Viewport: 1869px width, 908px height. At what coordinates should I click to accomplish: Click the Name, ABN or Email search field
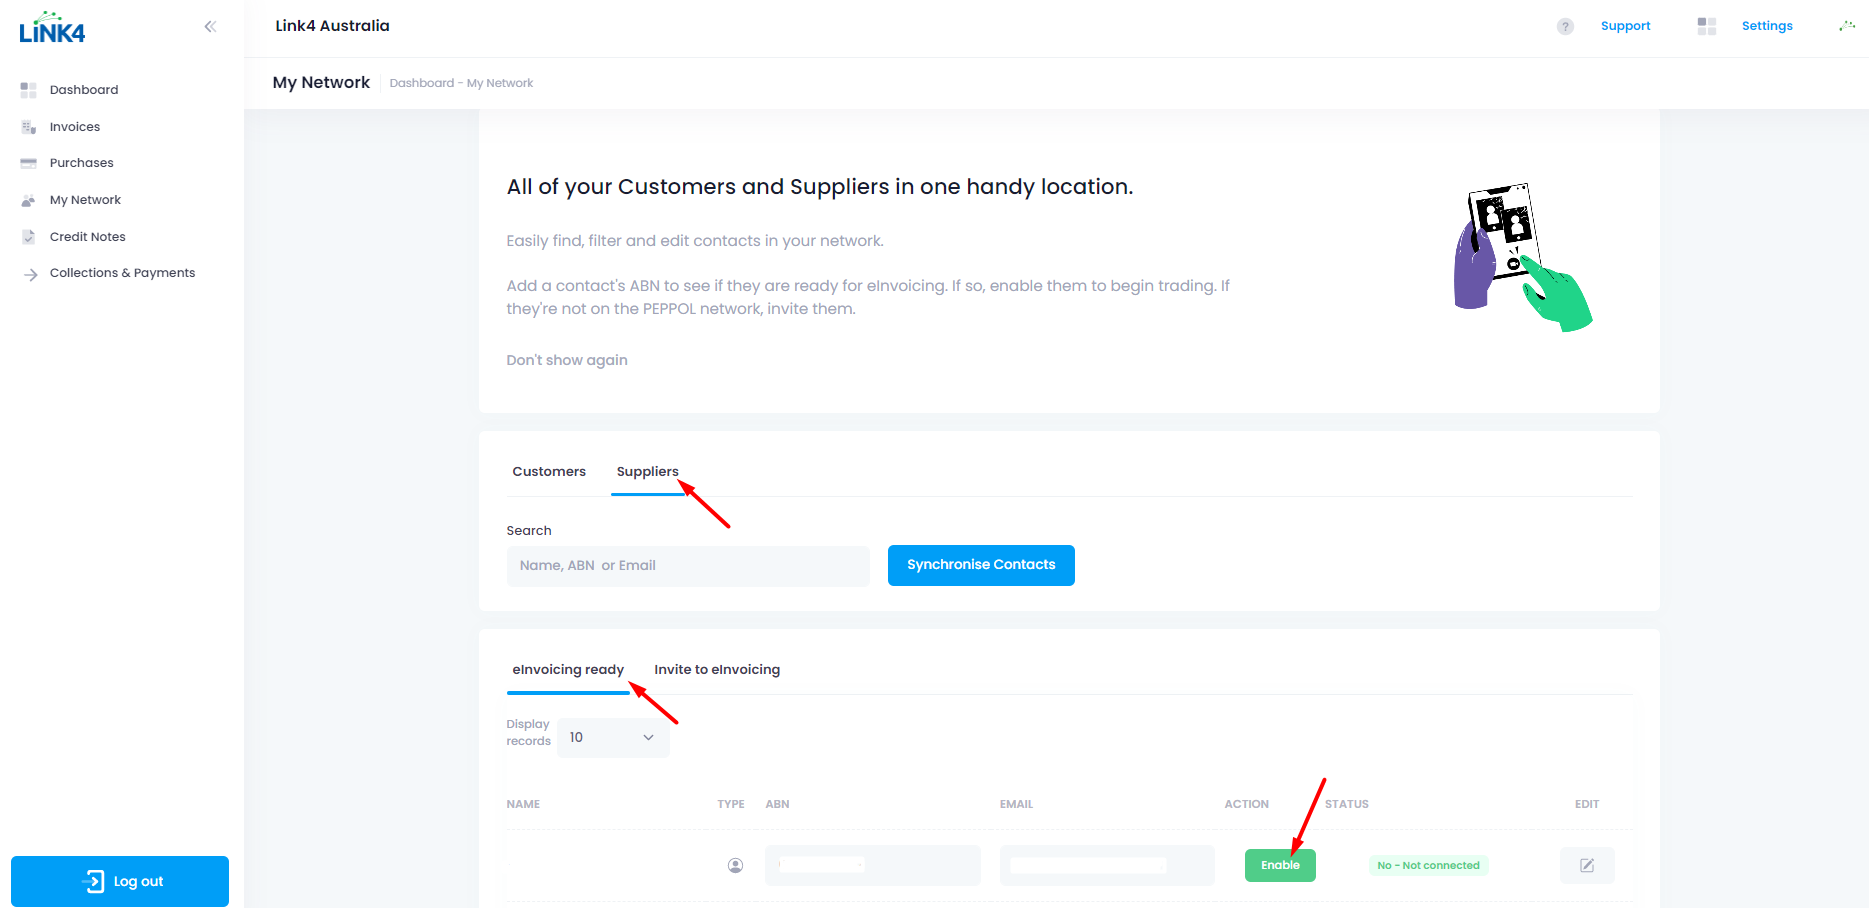(x=688, y=566)
